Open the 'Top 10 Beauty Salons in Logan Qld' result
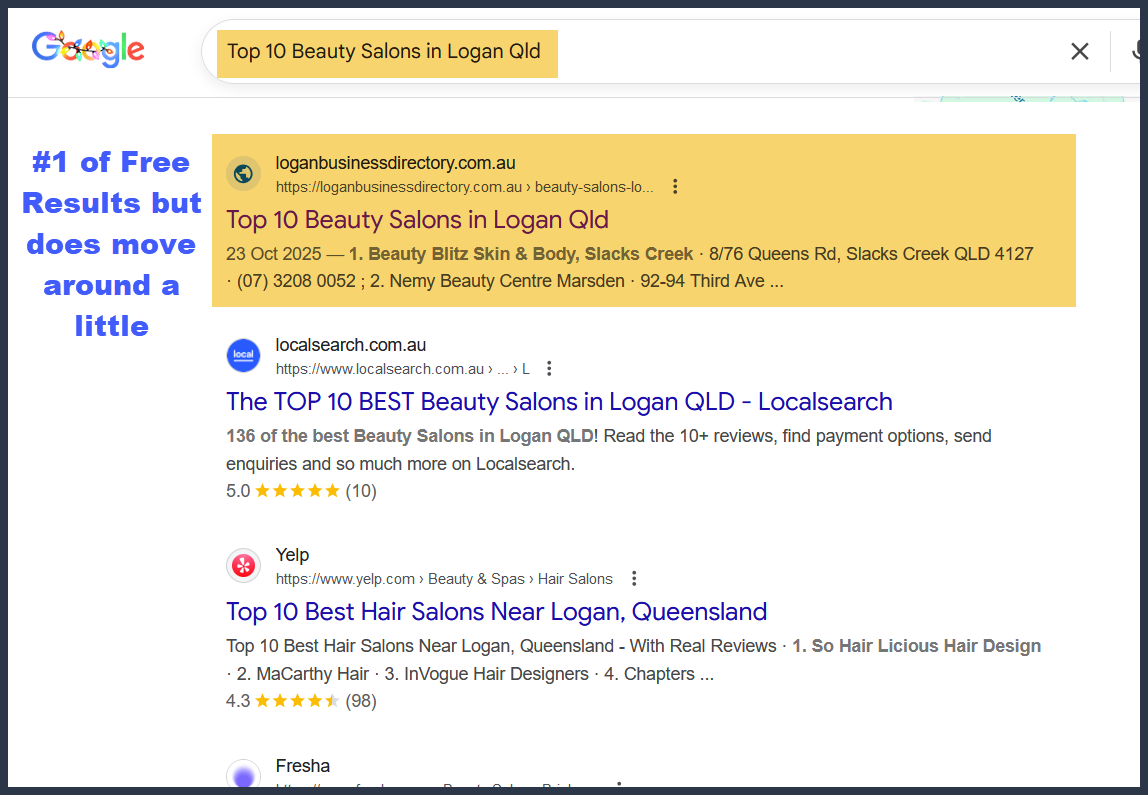This screenshot has height=795, width=1148. coord(417,220)
